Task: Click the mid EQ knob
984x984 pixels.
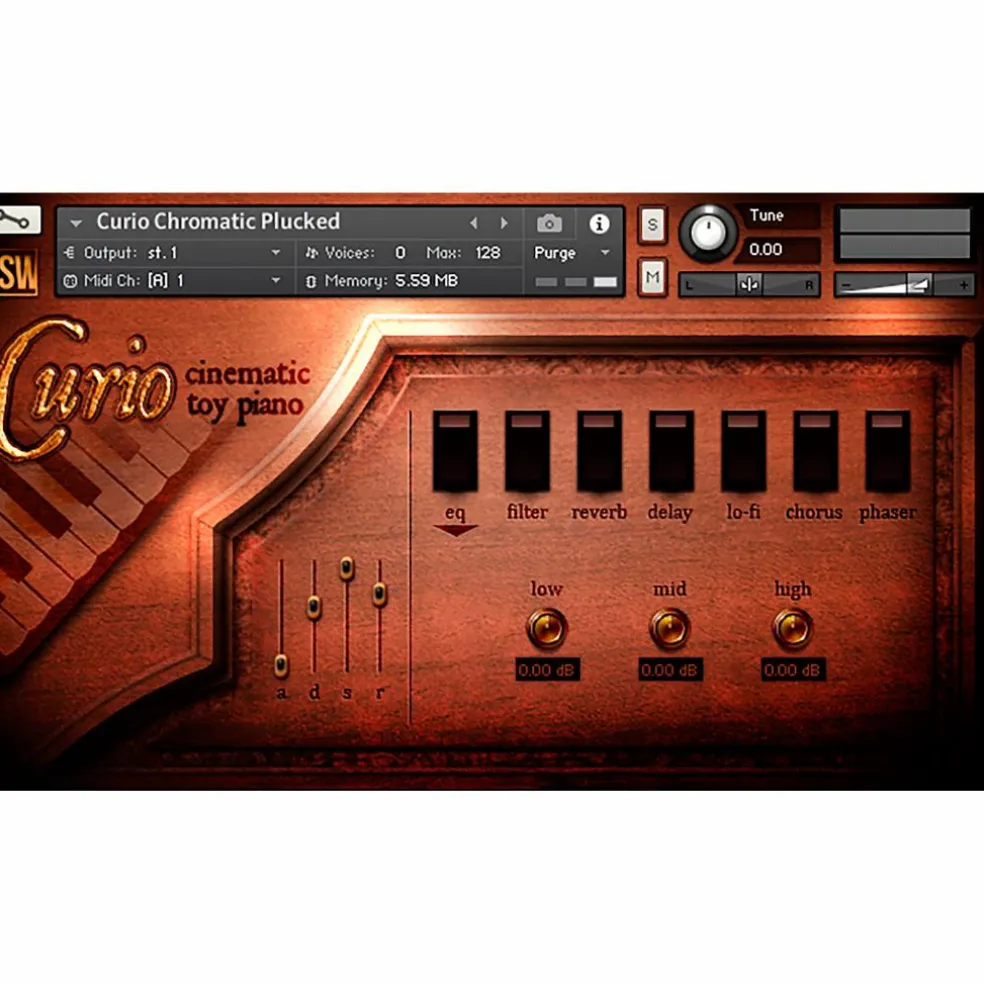Action: click(670, 628)
